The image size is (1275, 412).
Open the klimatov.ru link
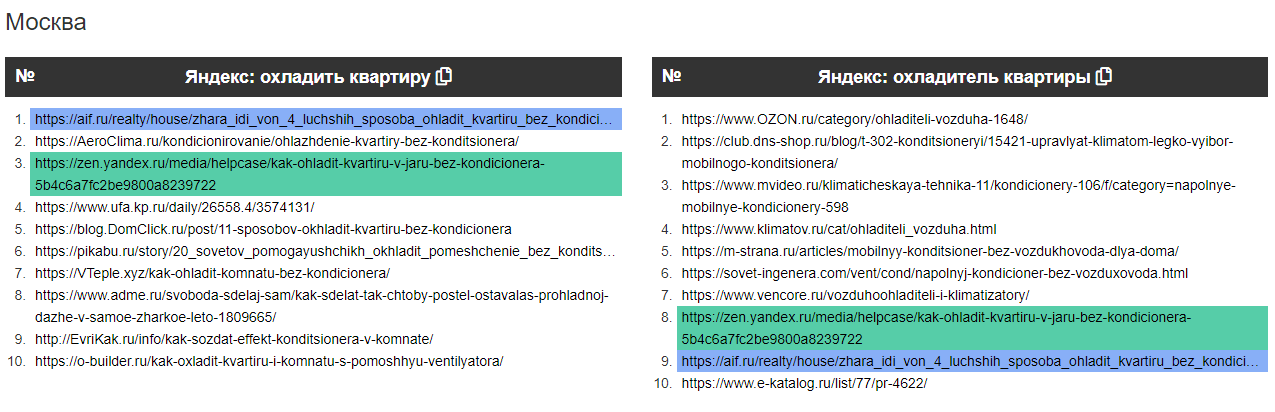point(839,229)
